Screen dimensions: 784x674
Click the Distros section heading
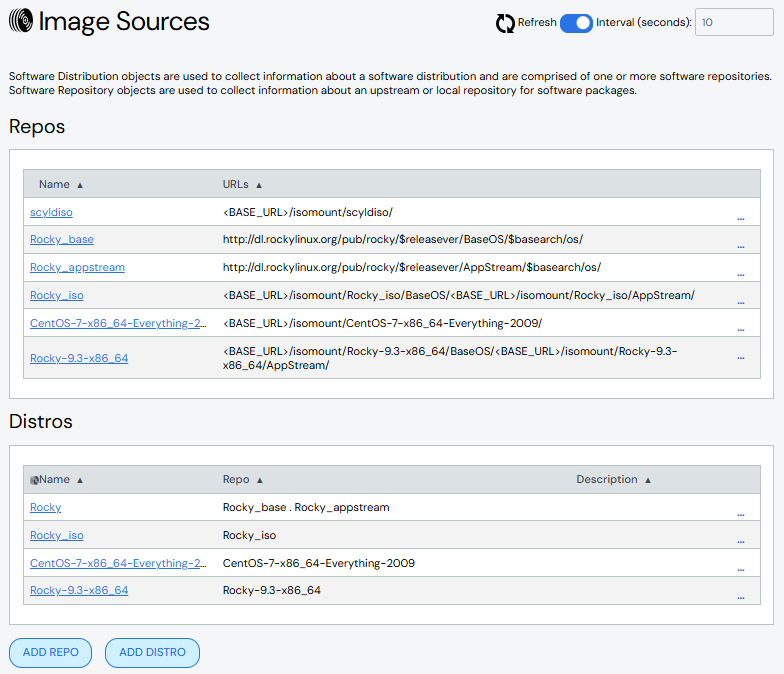(40, 422)
